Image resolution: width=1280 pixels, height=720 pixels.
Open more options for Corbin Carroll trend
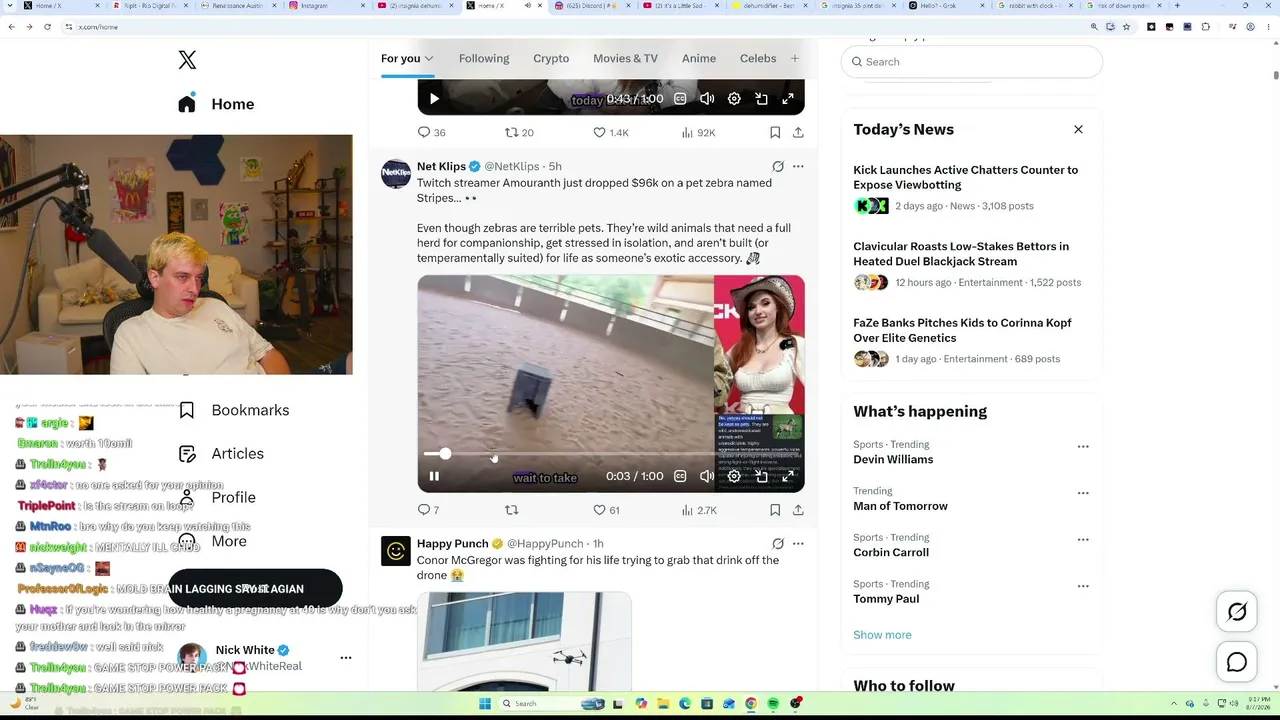pos(1083,540)
